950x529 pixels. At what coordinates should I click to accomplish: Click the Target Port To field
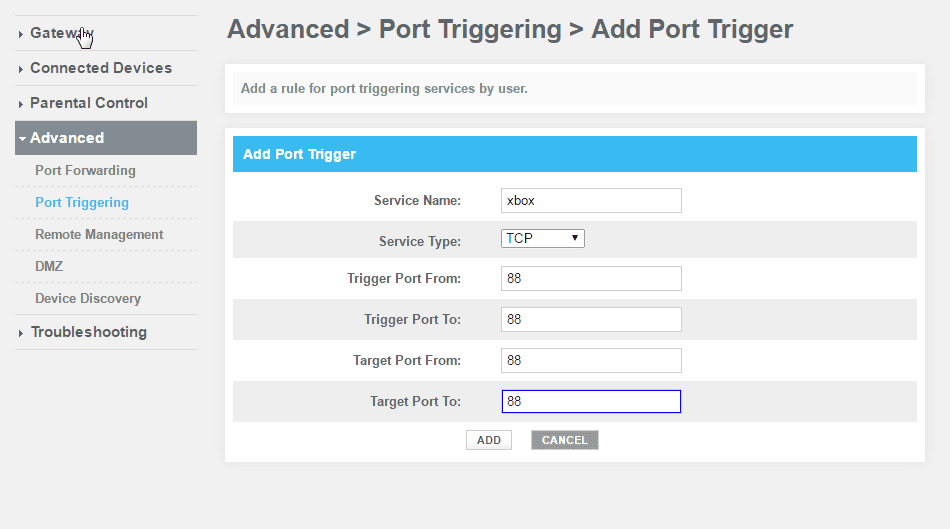point(591,401)
